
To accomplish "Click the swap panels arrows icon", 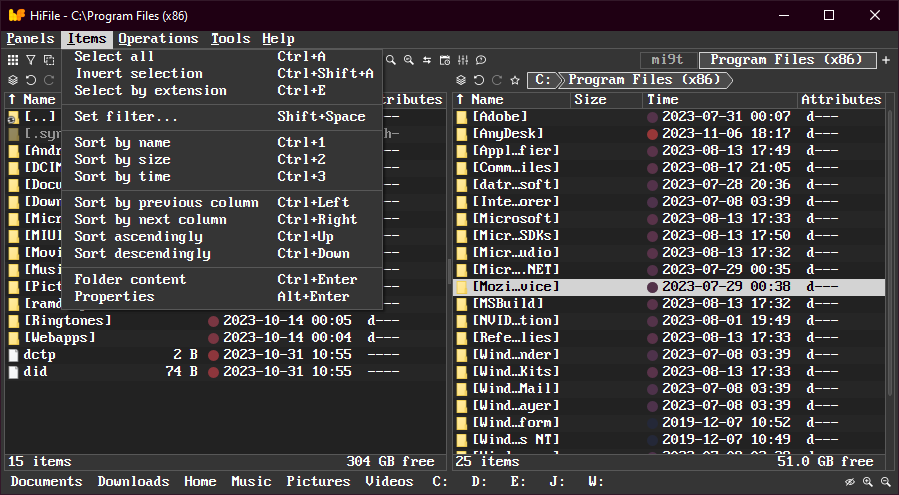I will click(x=427, y=61).
